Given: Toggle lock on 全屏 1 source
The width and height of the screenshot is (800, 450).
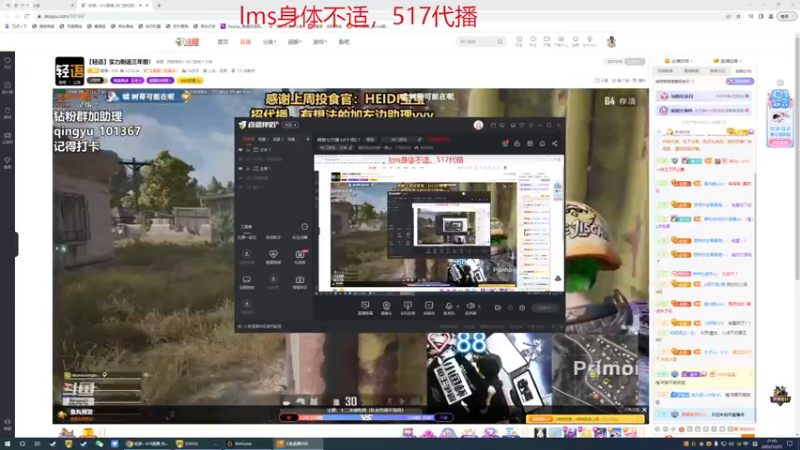Looking at the screenshot, I should [x=248, y=168].
